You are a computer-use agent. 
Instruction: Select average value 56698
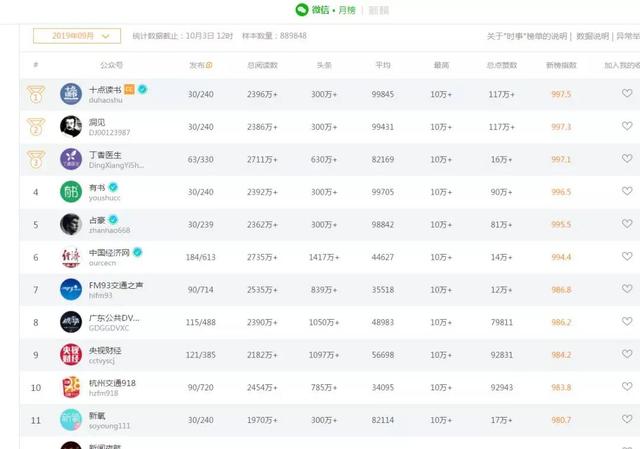pos(383,355)
